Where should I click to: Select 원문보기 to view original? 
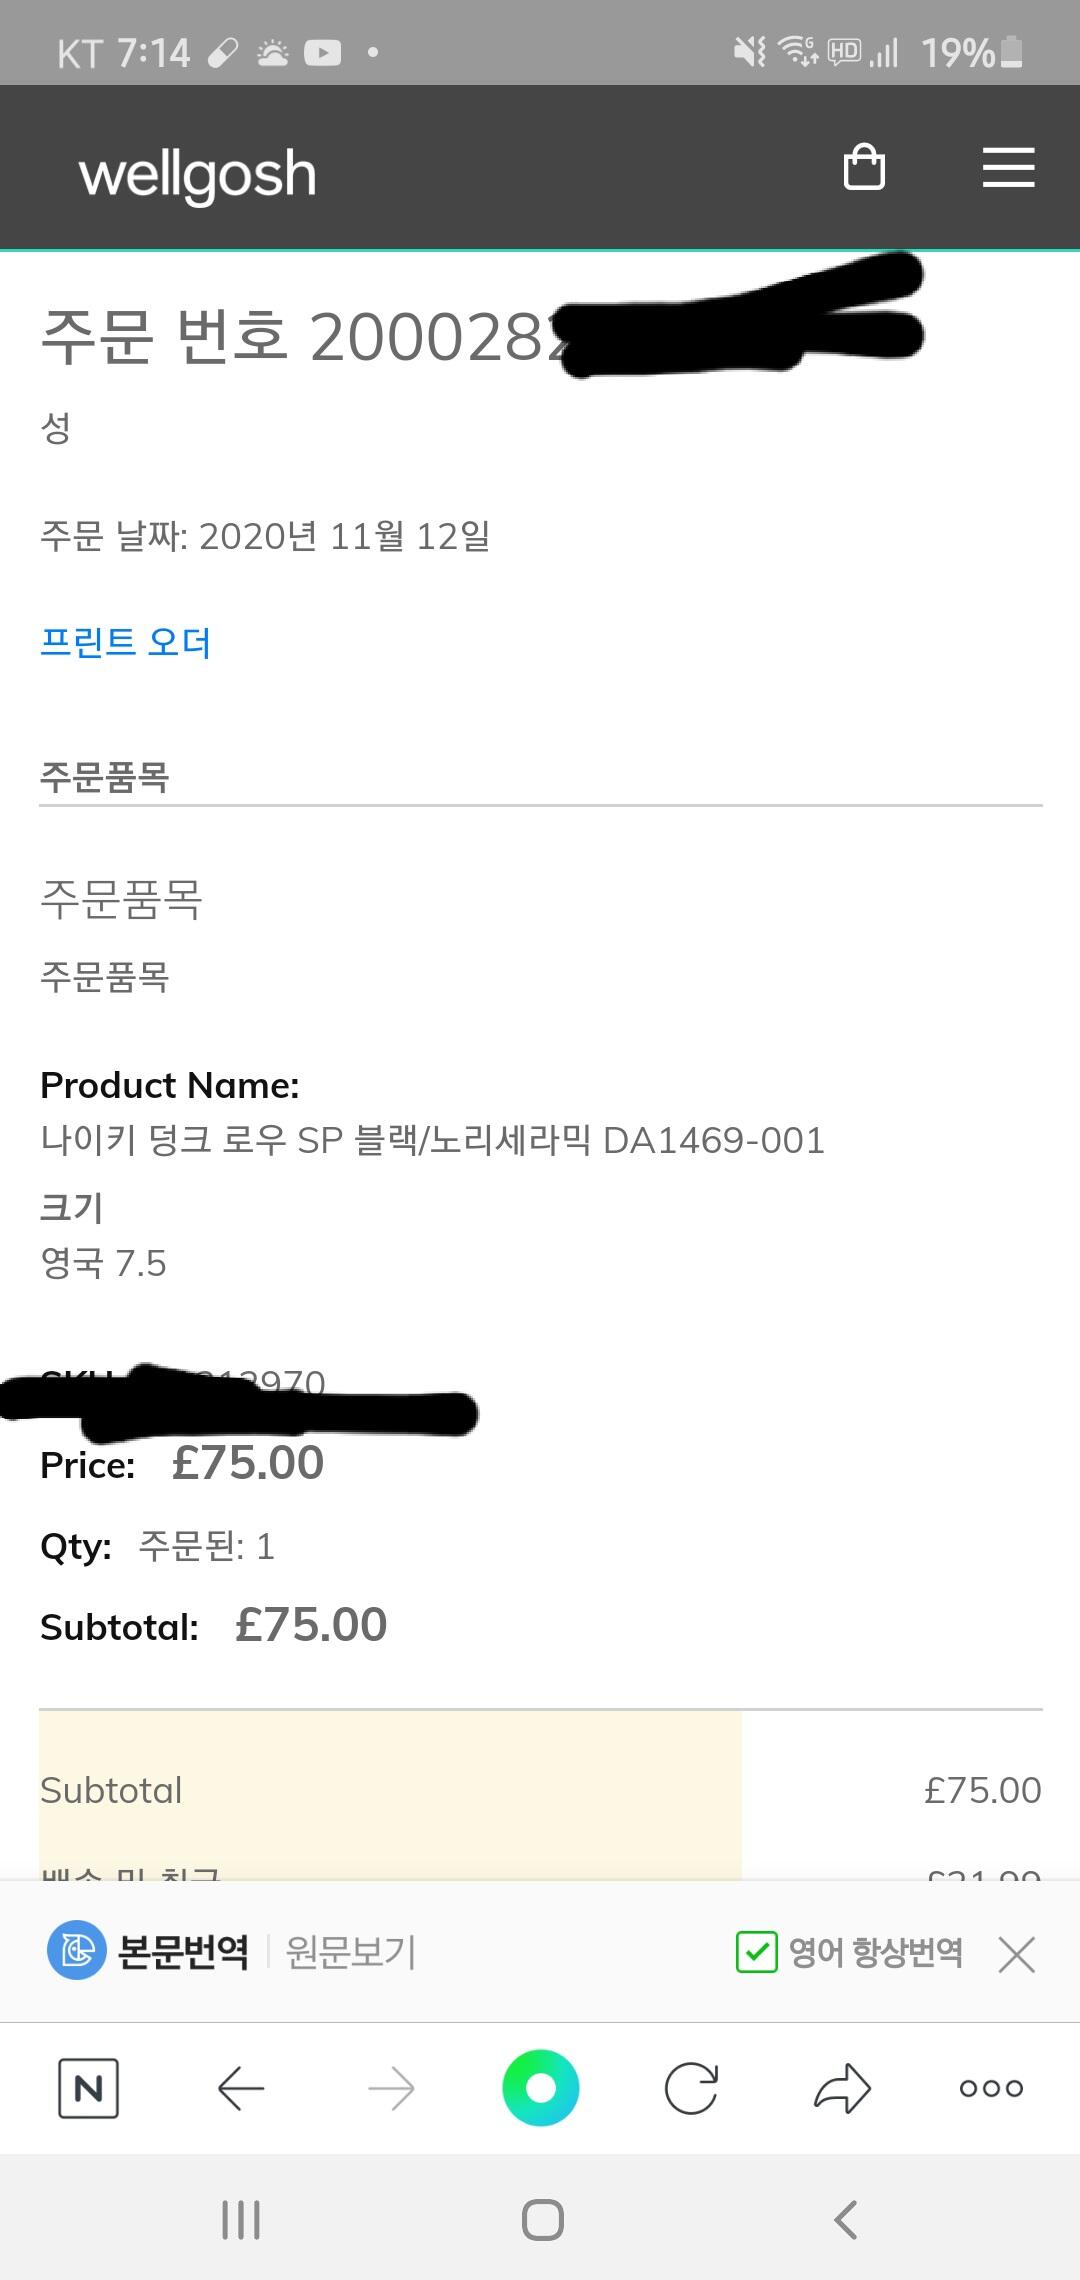(350, 1952)
